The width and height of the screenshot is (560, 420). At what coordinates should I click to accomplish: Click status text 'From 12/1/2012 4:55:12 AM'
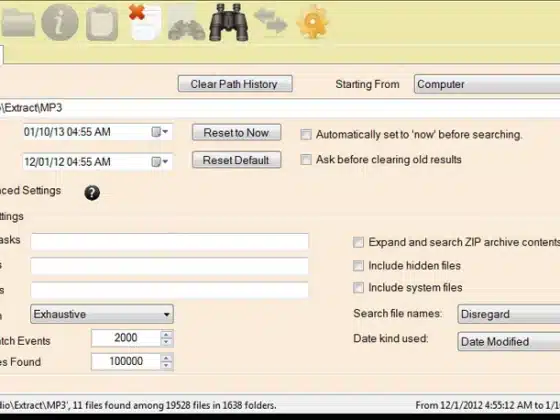pos(473,406)
